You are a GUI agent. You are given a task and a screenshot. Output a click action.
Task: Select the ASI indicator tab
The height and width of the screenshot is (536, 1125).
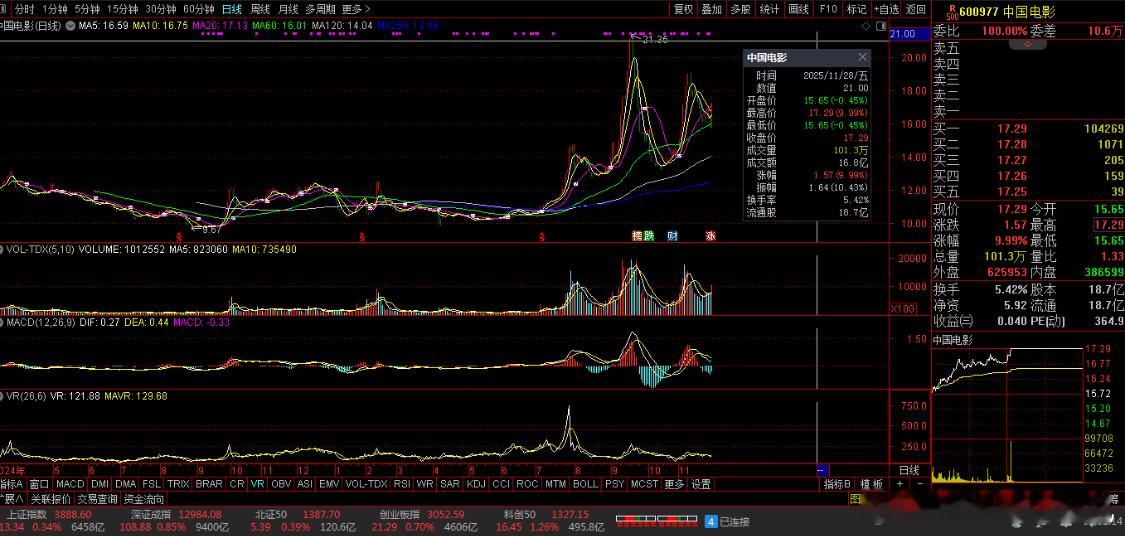305,484
